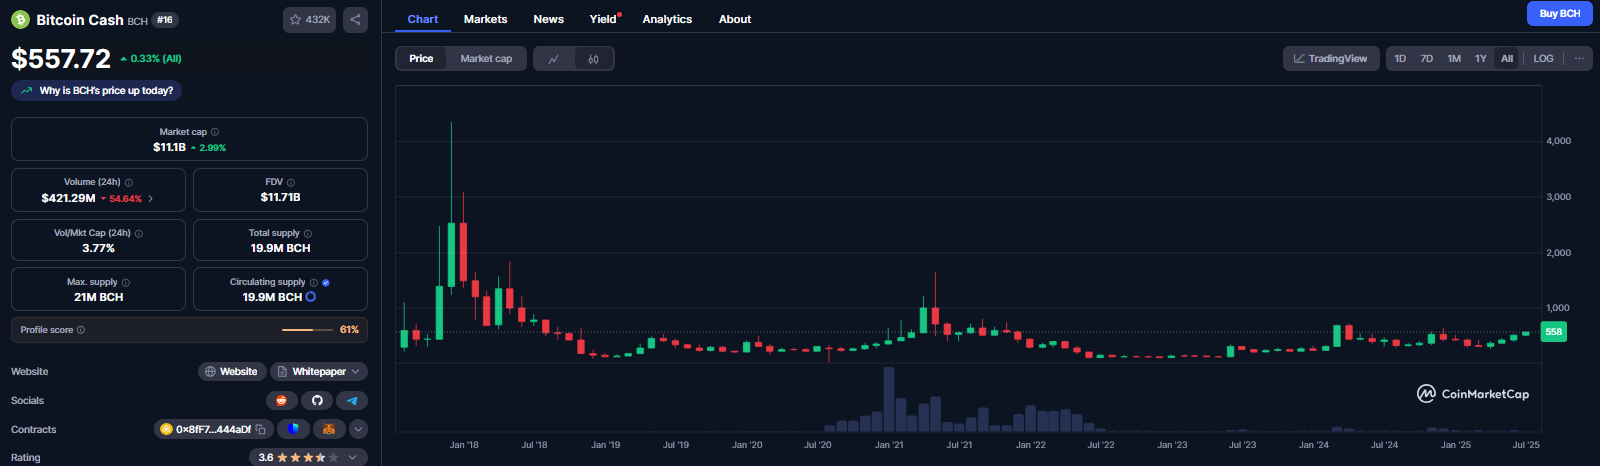Click the #16 rank badge
1600x466 pixels.
(x=165, y=20)
